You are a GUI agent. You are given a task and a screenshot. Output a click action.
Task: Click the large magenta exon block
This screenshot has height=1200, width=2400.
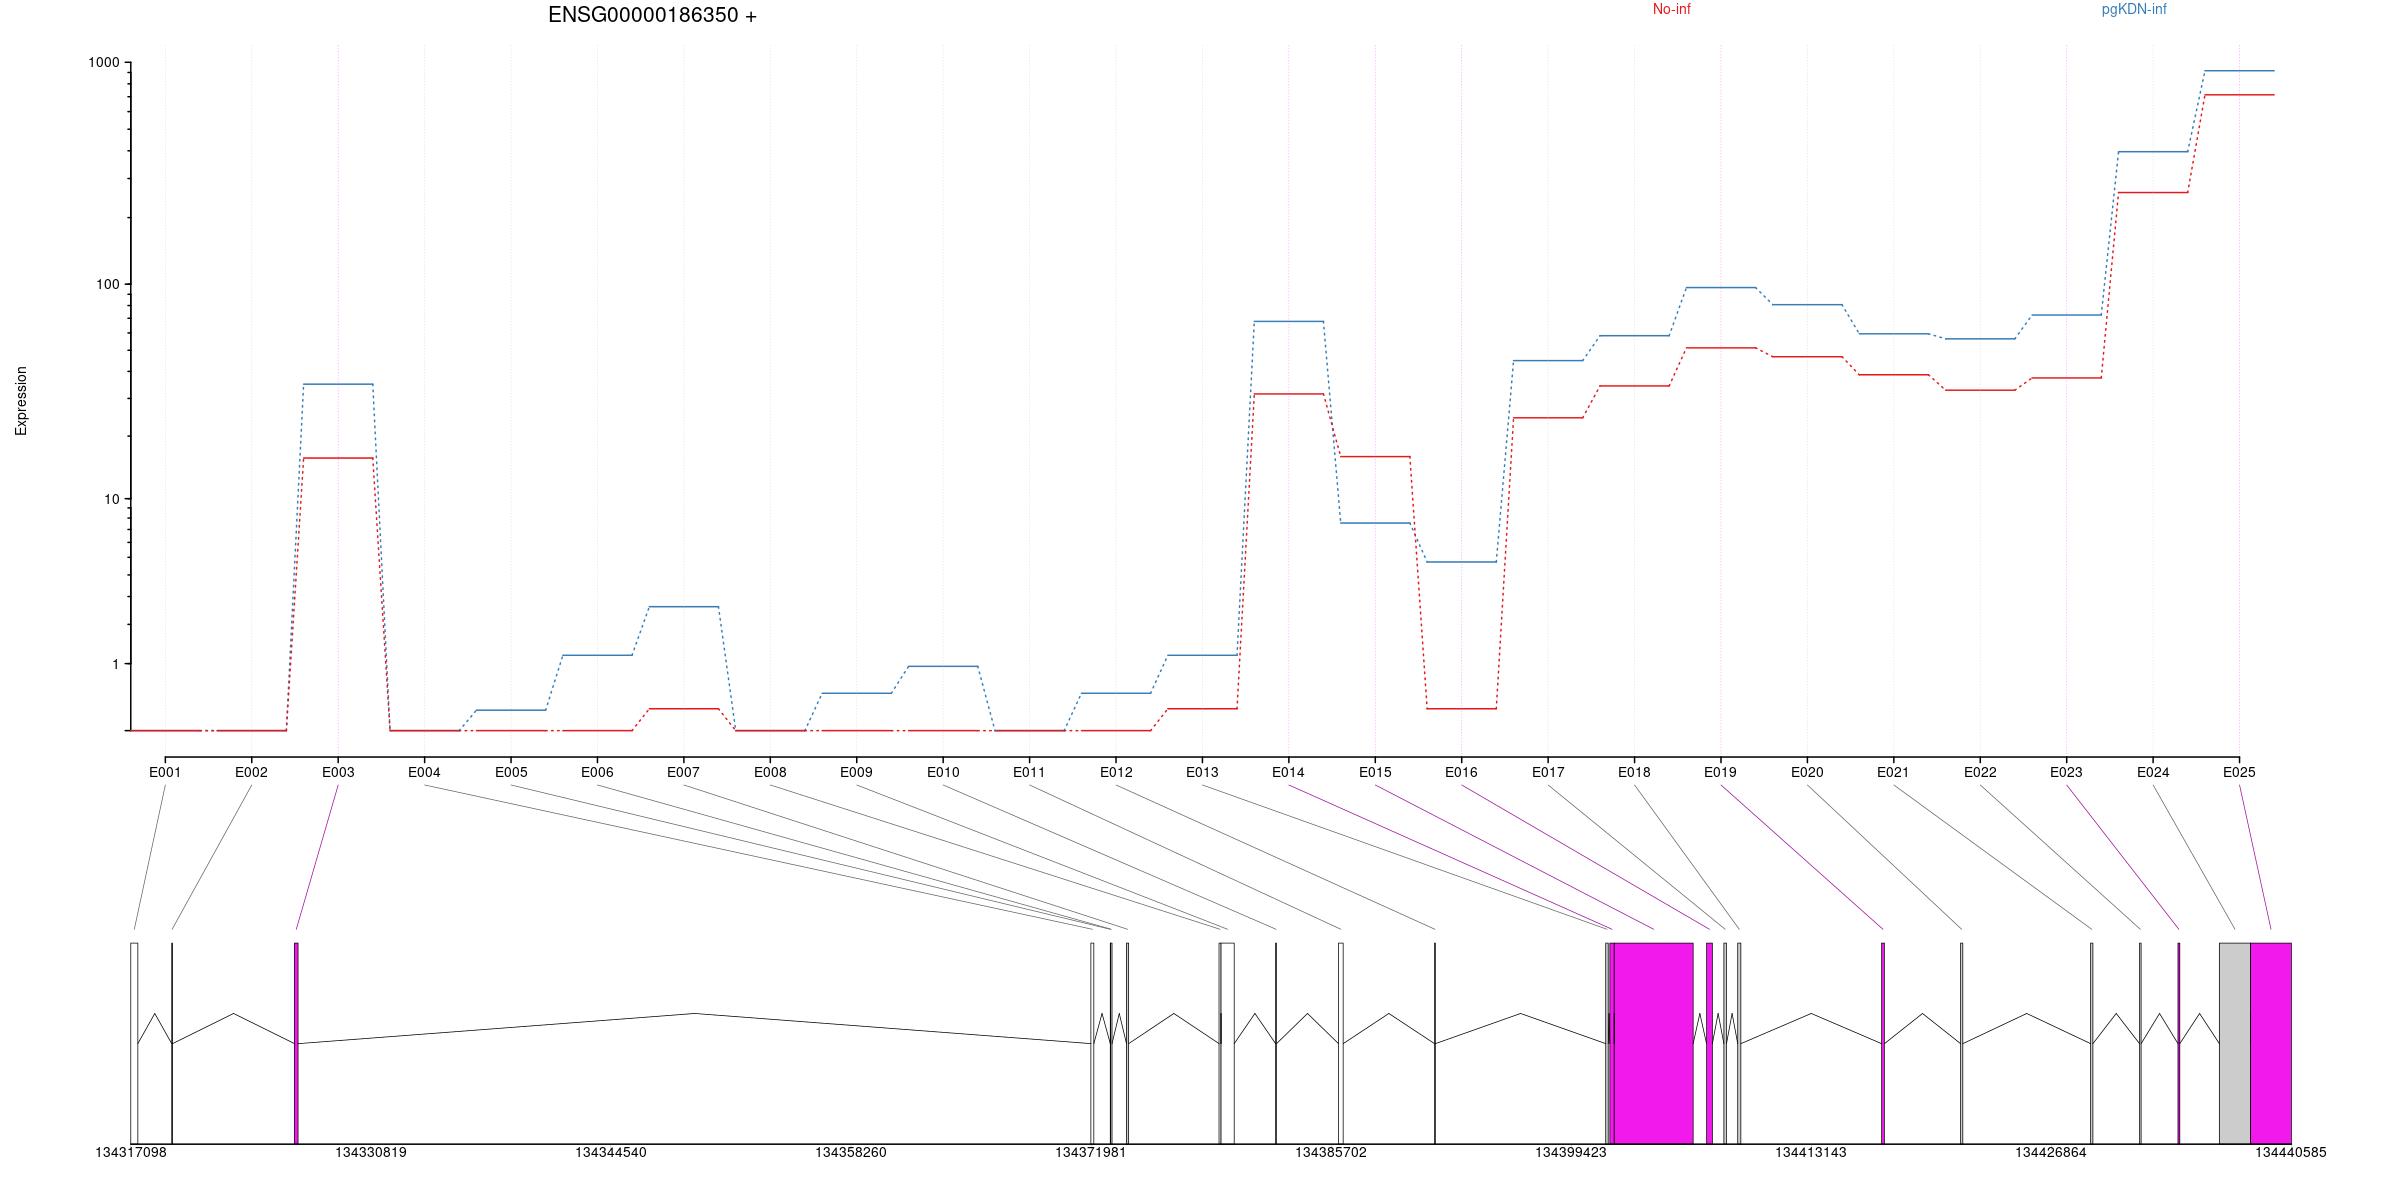[x=1652, y=1042]
